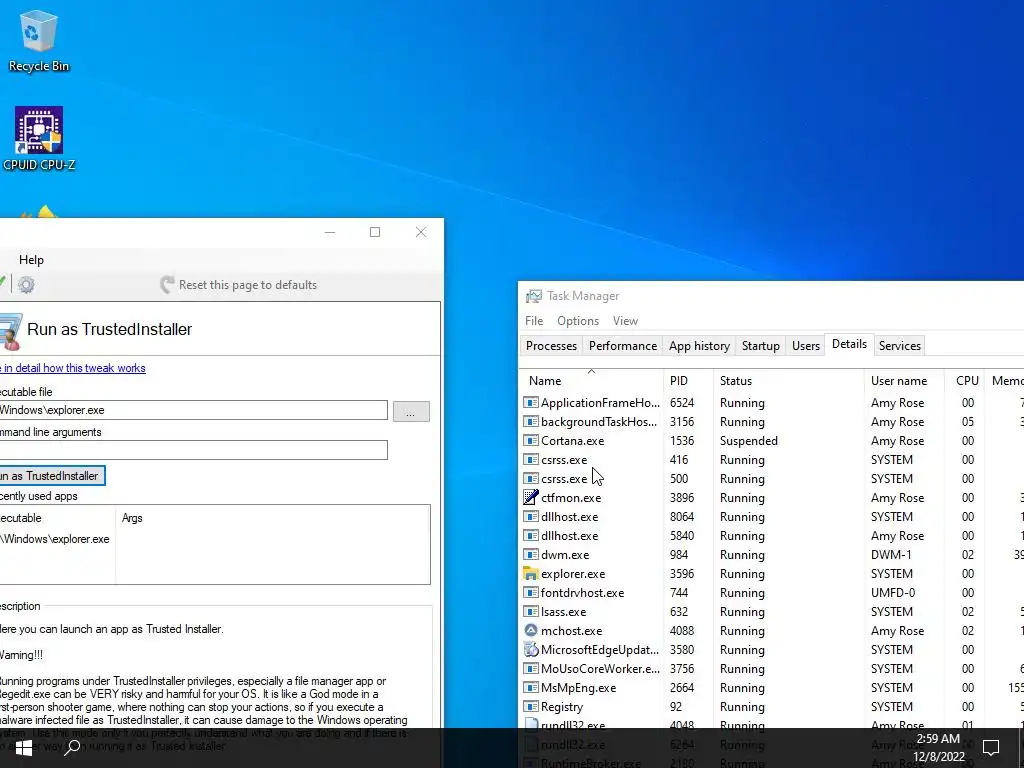The height and width of the screenshot is (768, 1024).
Task: Select the MoUsoCoreWorker process icon
Action: click(531, 668)
